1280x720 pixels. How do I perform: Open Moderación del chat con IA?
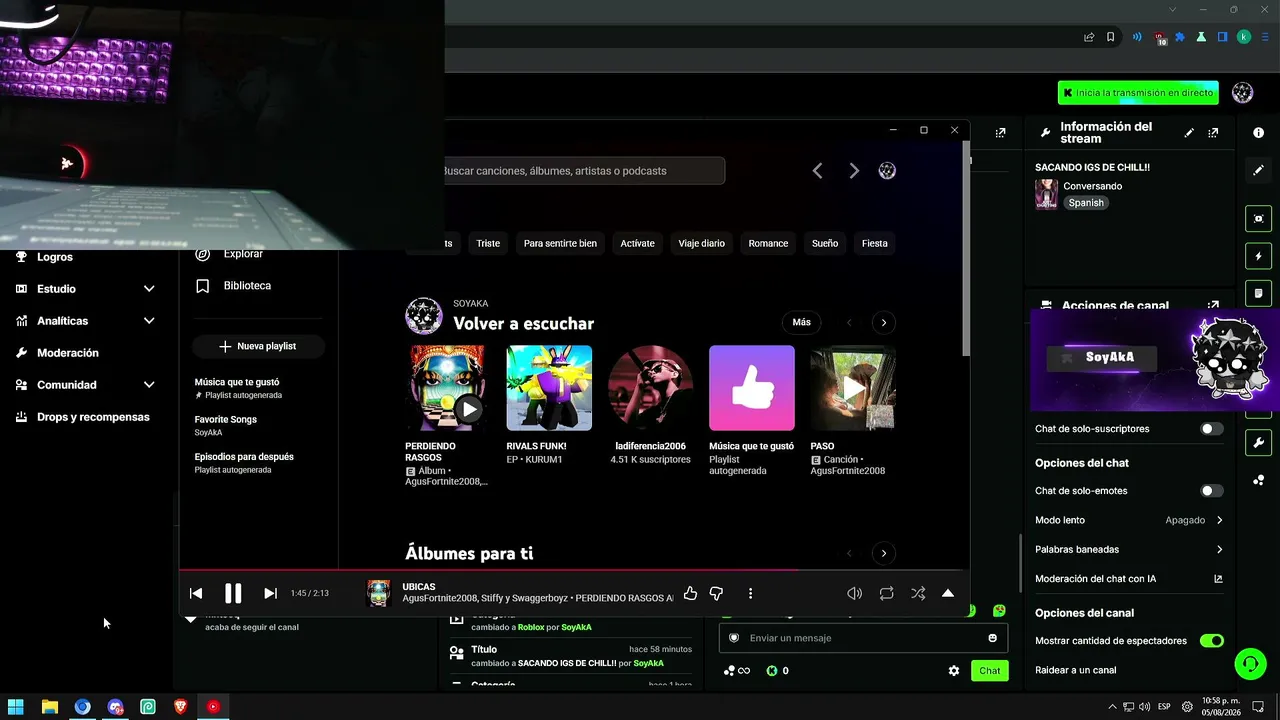[1129, 578]
